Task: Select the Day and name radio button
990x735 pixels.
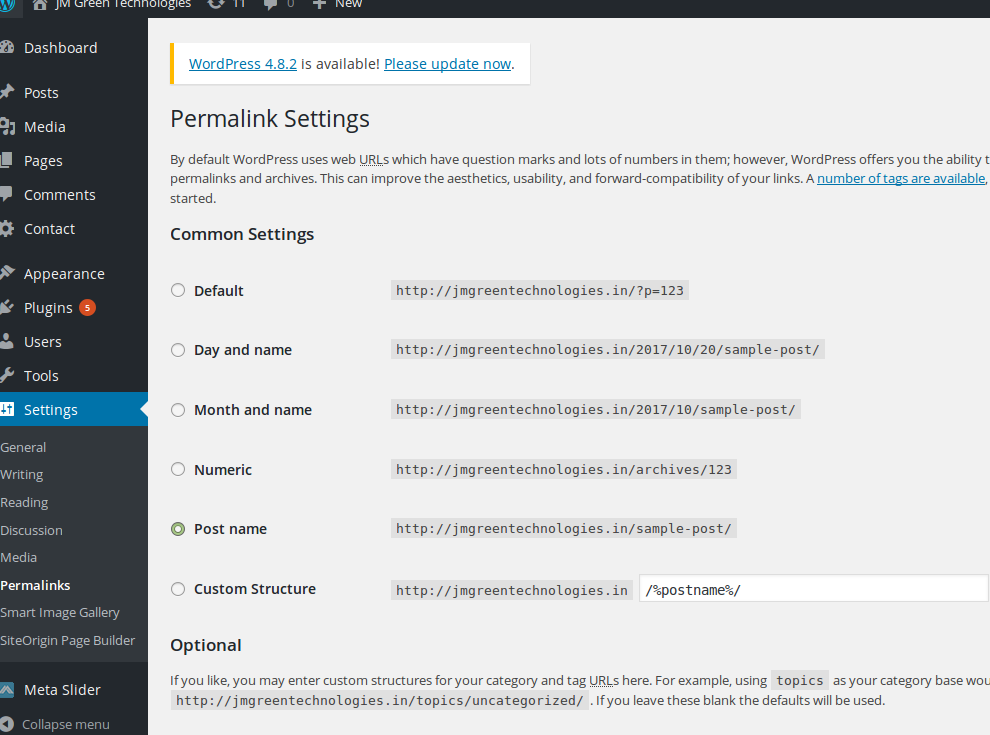Action: pyautogui.click(x=178, y=350)
